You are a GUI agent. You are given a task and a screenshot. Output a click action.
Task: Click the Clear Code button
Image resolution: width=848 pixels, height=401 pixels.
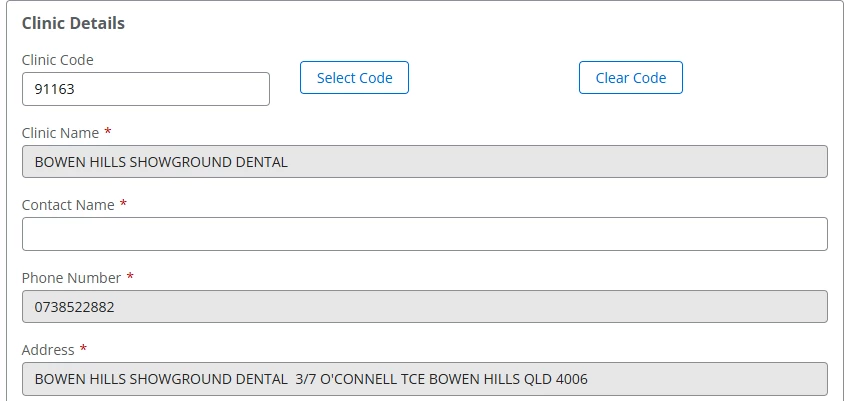tap(631, 77)
